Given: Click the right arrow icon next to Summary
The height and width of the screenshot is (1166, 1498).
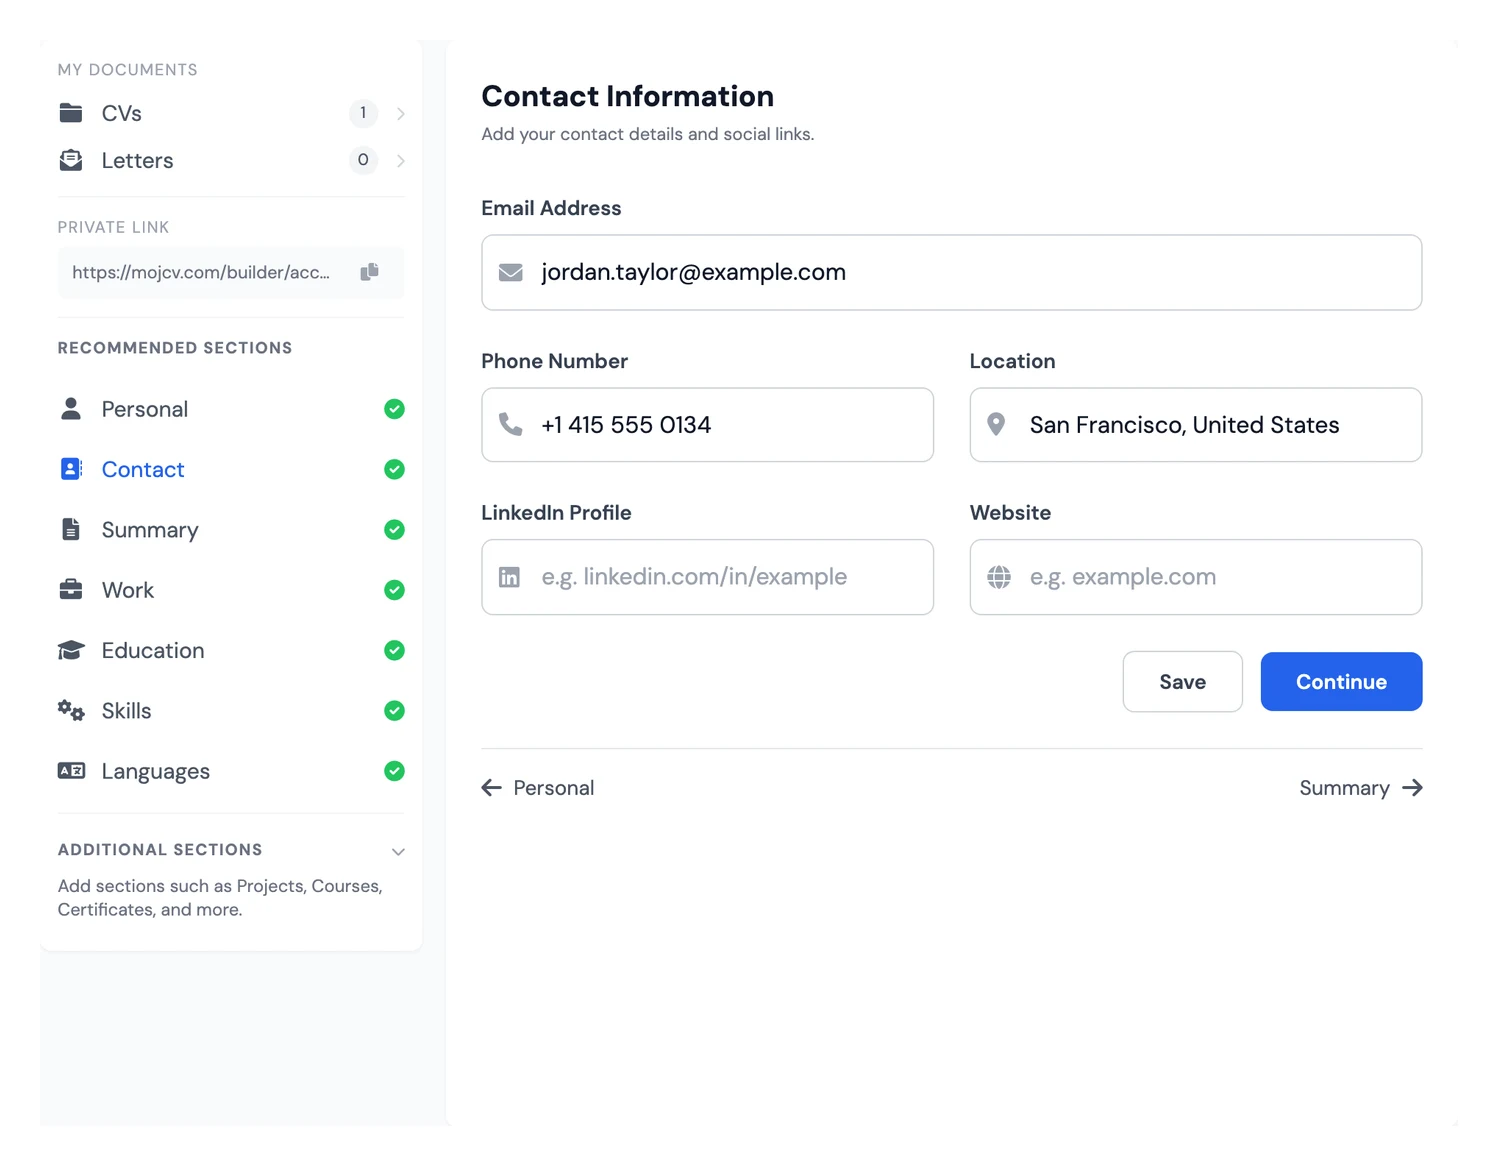Looking at the screenshot, I should click(x=1412, y=788).
